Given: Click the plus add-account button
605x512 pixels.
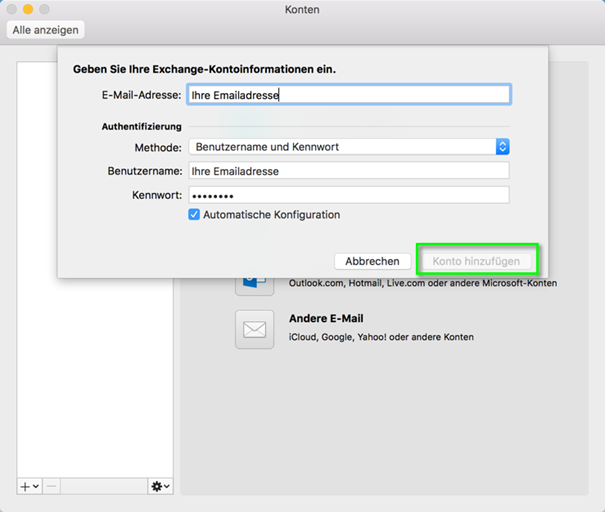Looking at the screenshot, I should click(x=29, y=486).
